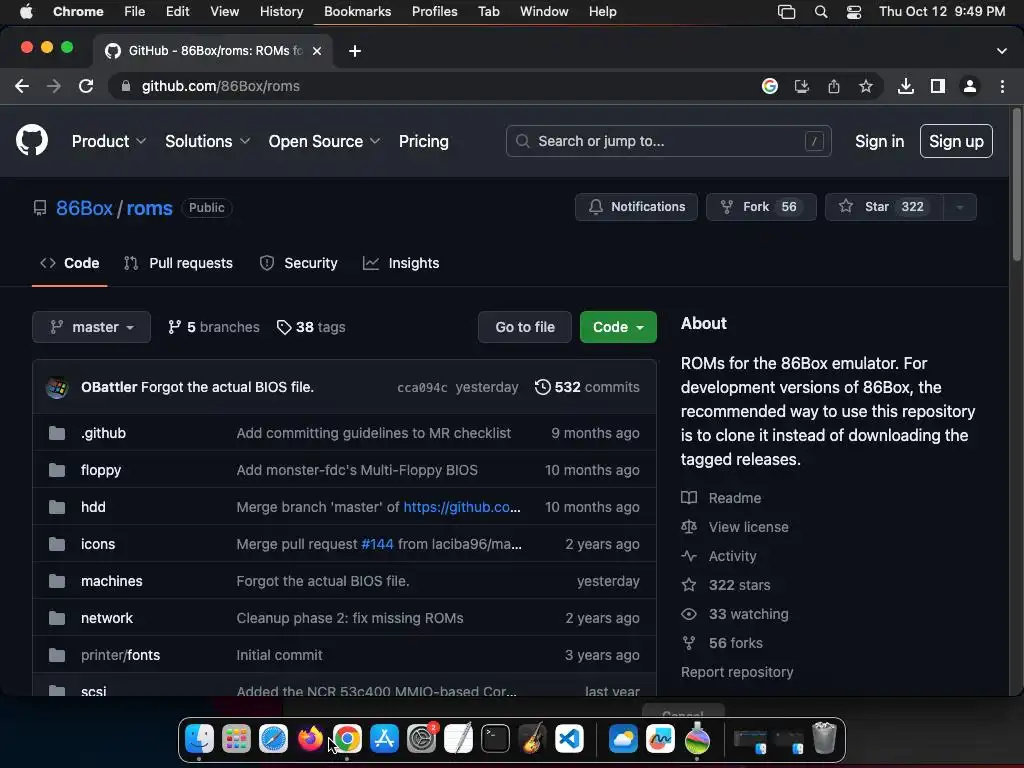Bookmark this page with the star icon

pyautogui.click(x=865, y=86)
